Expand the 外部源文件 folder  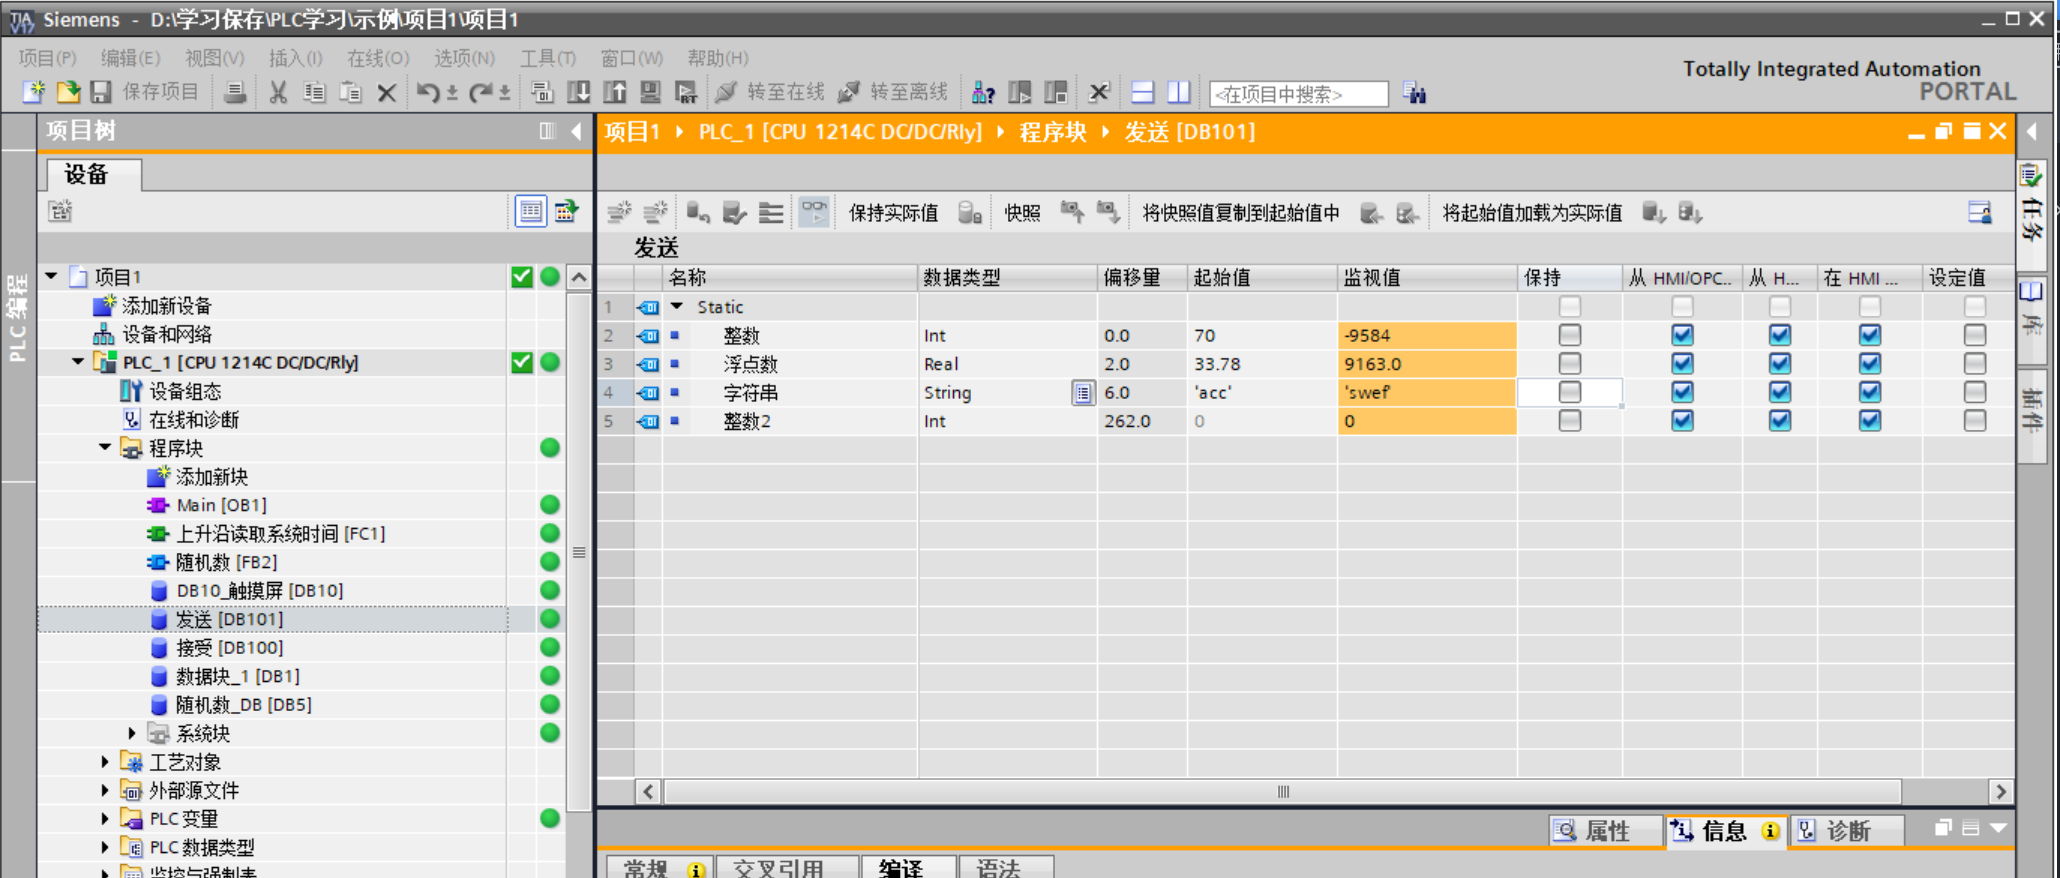pos(105,790)
